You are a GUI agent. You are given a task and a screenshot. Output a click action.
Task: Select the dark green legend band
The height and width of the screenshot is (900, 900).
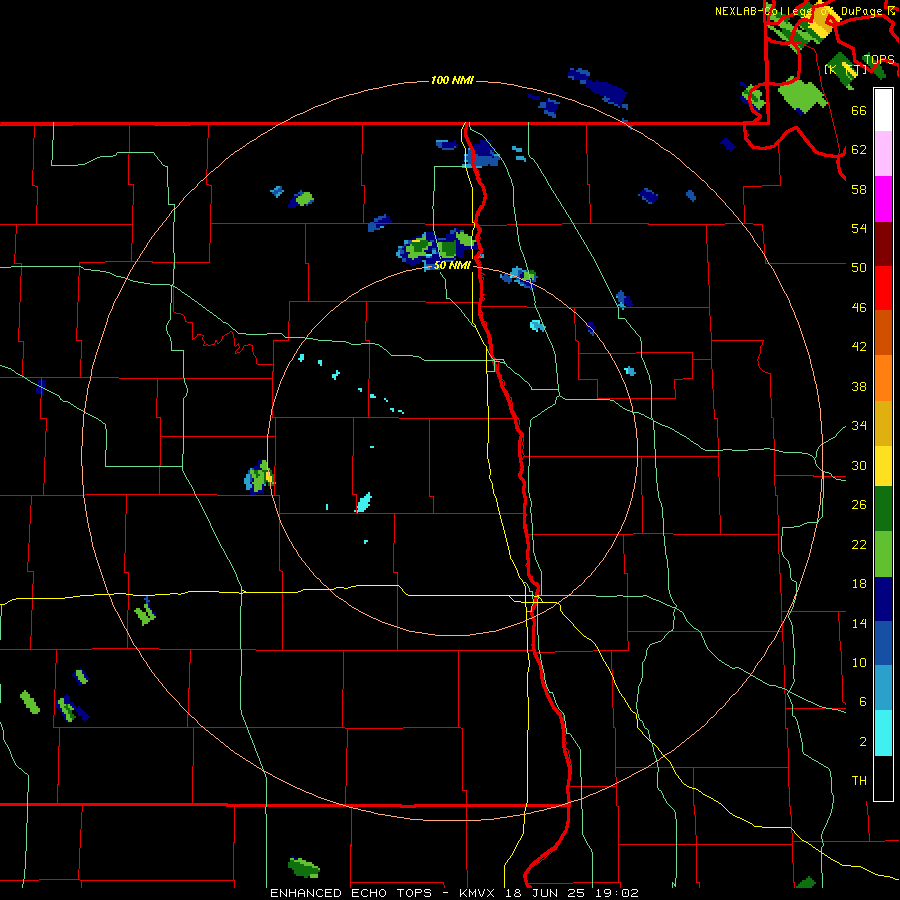pyautogui.click(x=883, y=509)
